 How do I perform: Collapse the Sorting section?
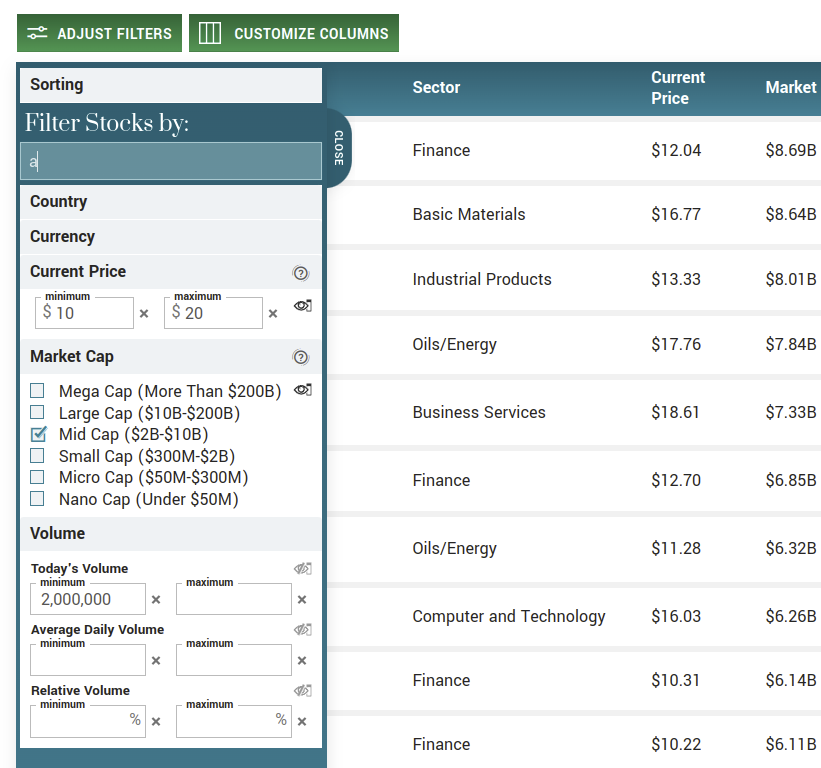coord(170,85)
